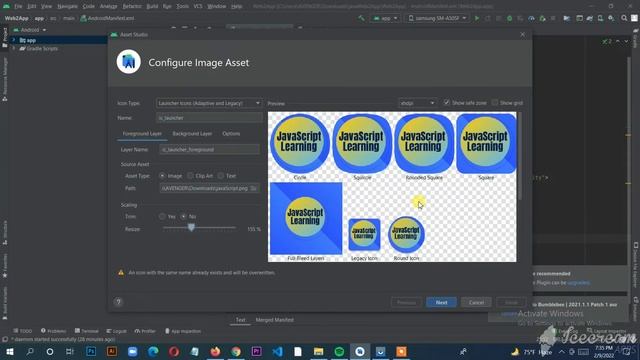Click the Name input field
Image resolution: width=640 pixels, height=360 pixels.
click(x=209, y=118)
